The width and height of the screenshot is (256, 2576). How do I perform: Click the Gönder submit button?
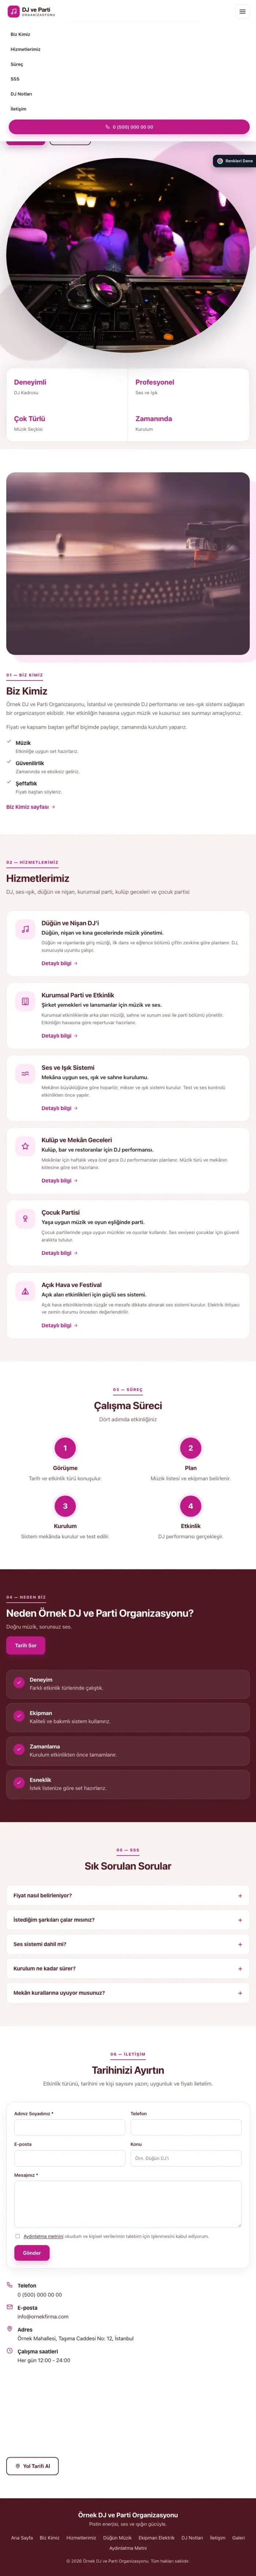pyautogui.click(x=32, y=2253)
